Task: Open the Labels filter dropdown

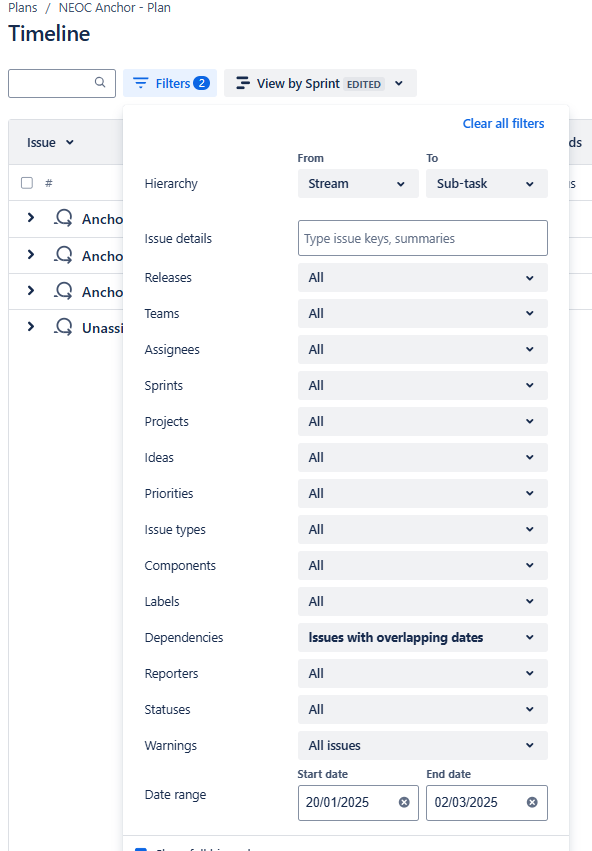Action: click(x=423, y=601)
